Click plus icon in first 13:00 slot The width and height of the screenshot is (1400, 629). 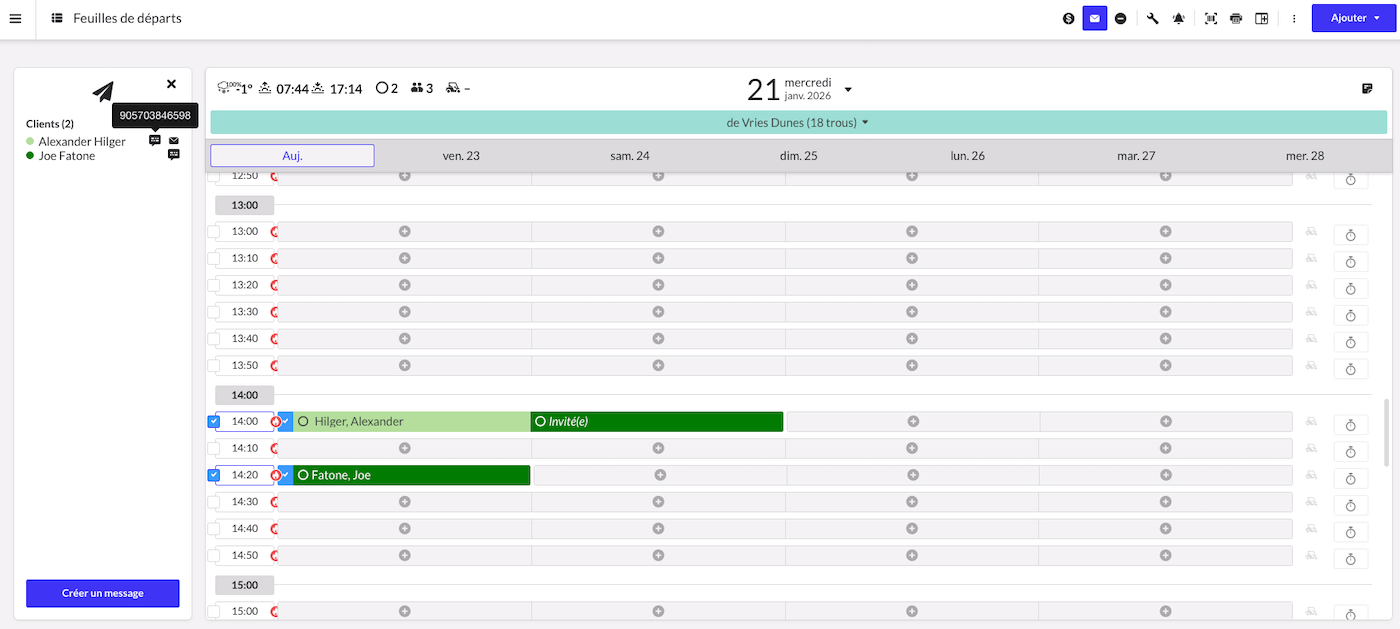405,231
